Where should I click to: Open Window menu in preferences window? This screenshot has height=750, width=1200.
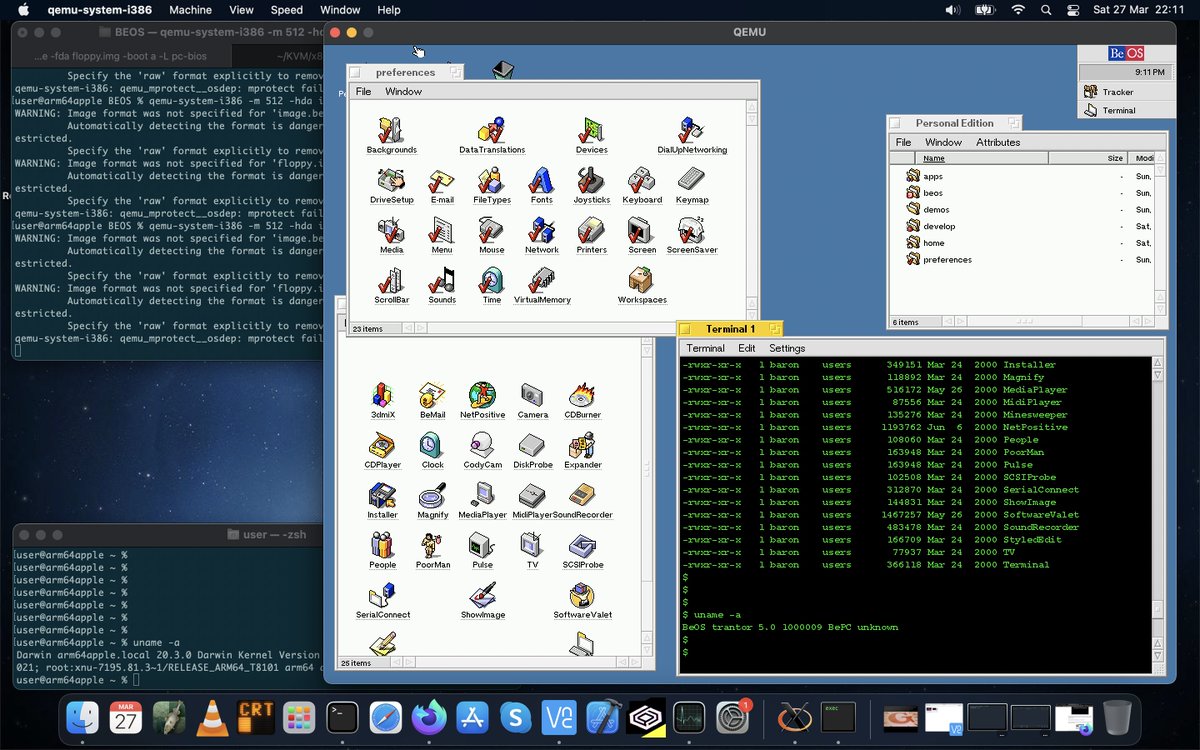point(403,91)
